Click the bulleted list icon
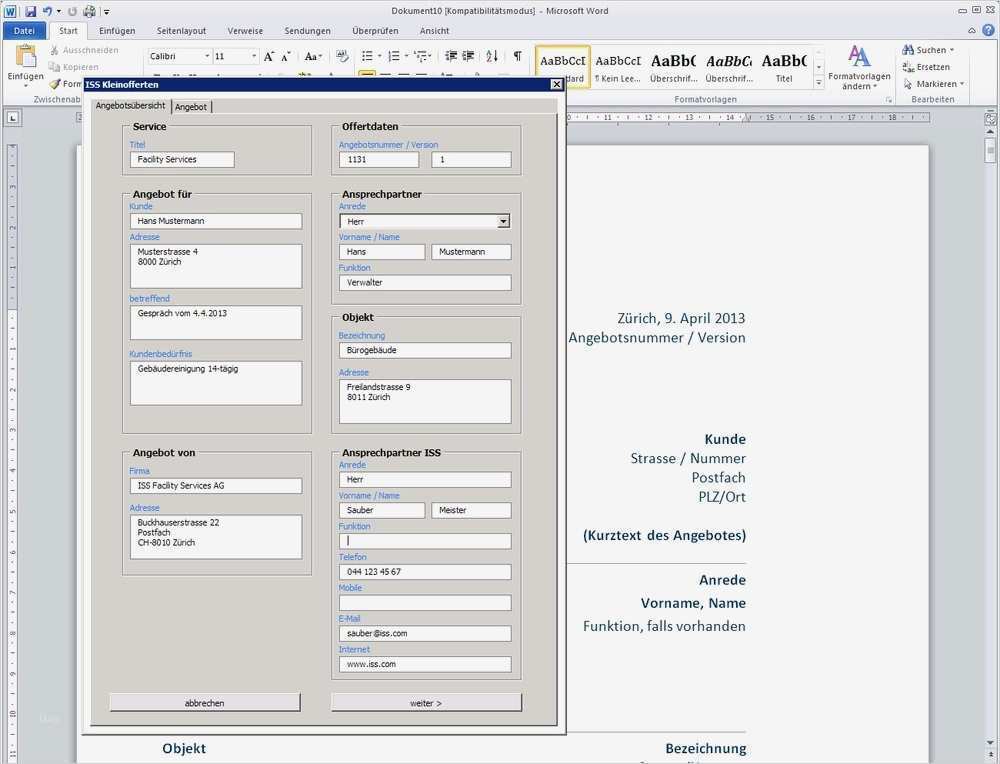The height and width of the screenshot is (764, 1000). coord(367,57)
